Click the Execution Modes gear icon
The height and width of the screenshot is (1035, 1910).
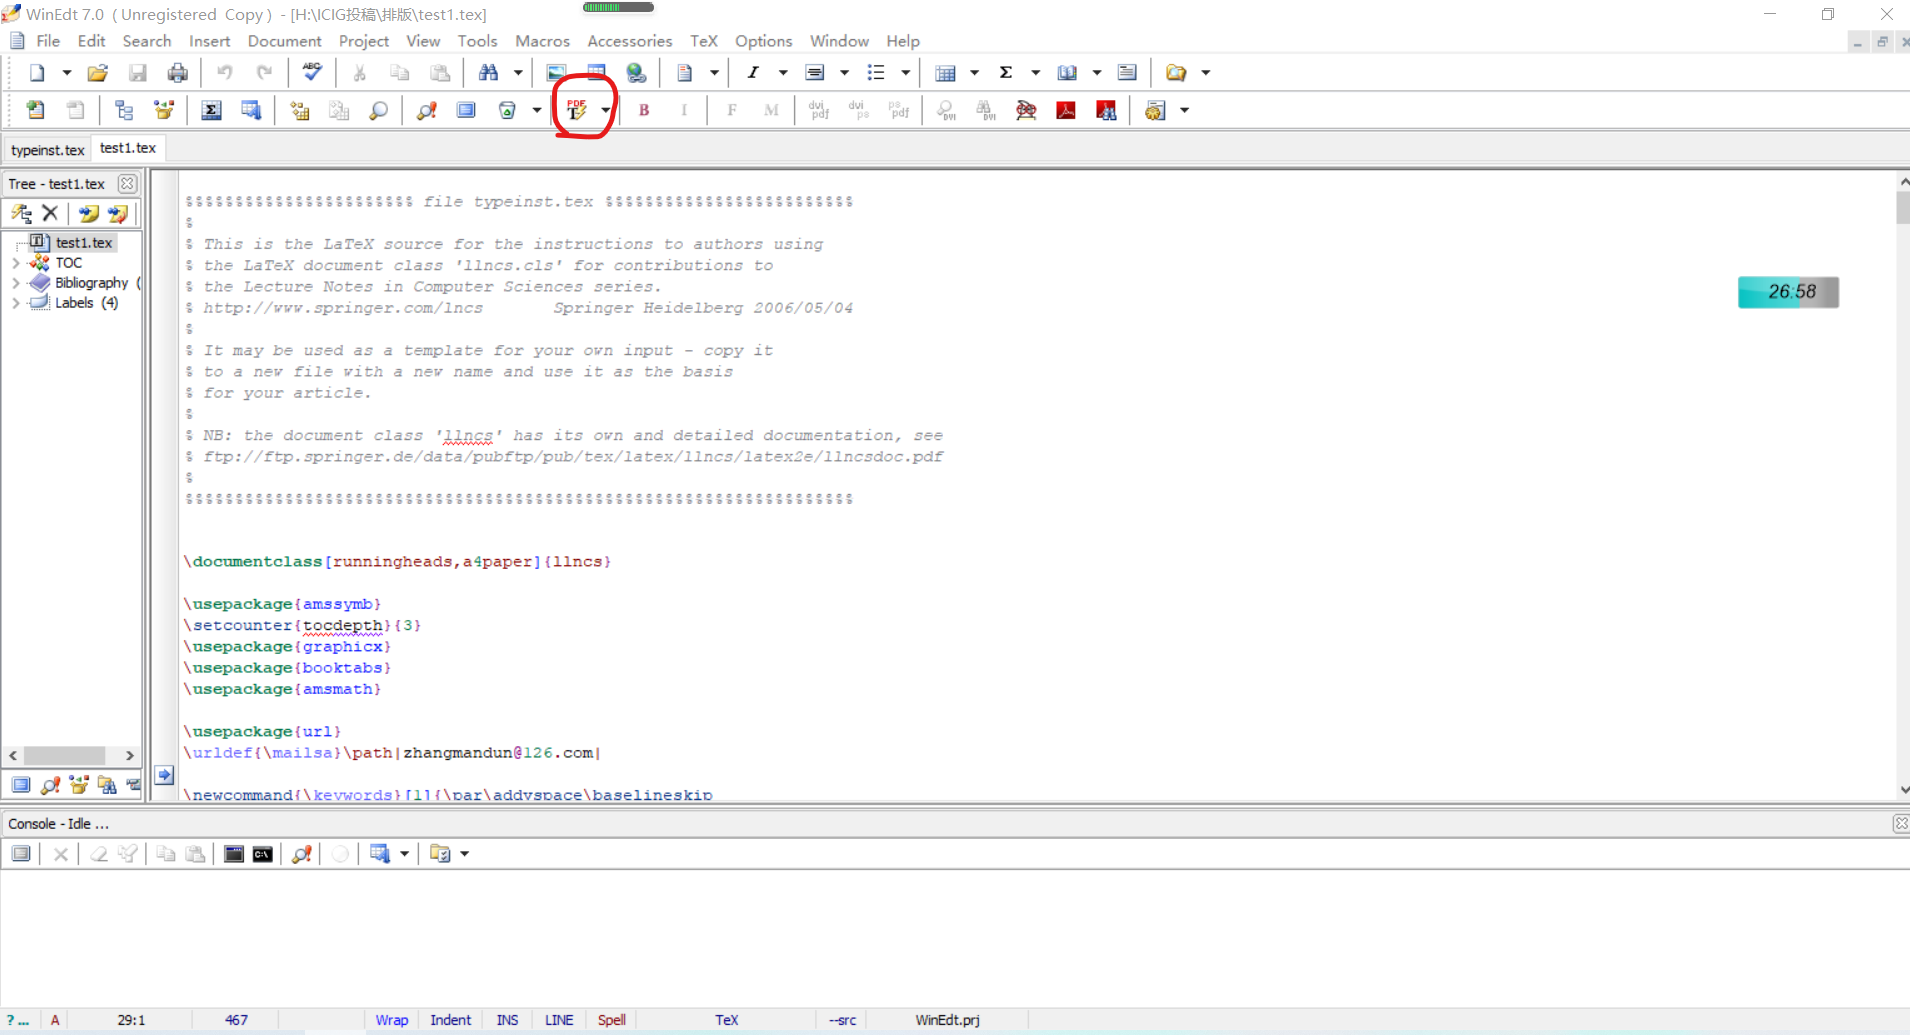pos(1155,110)
